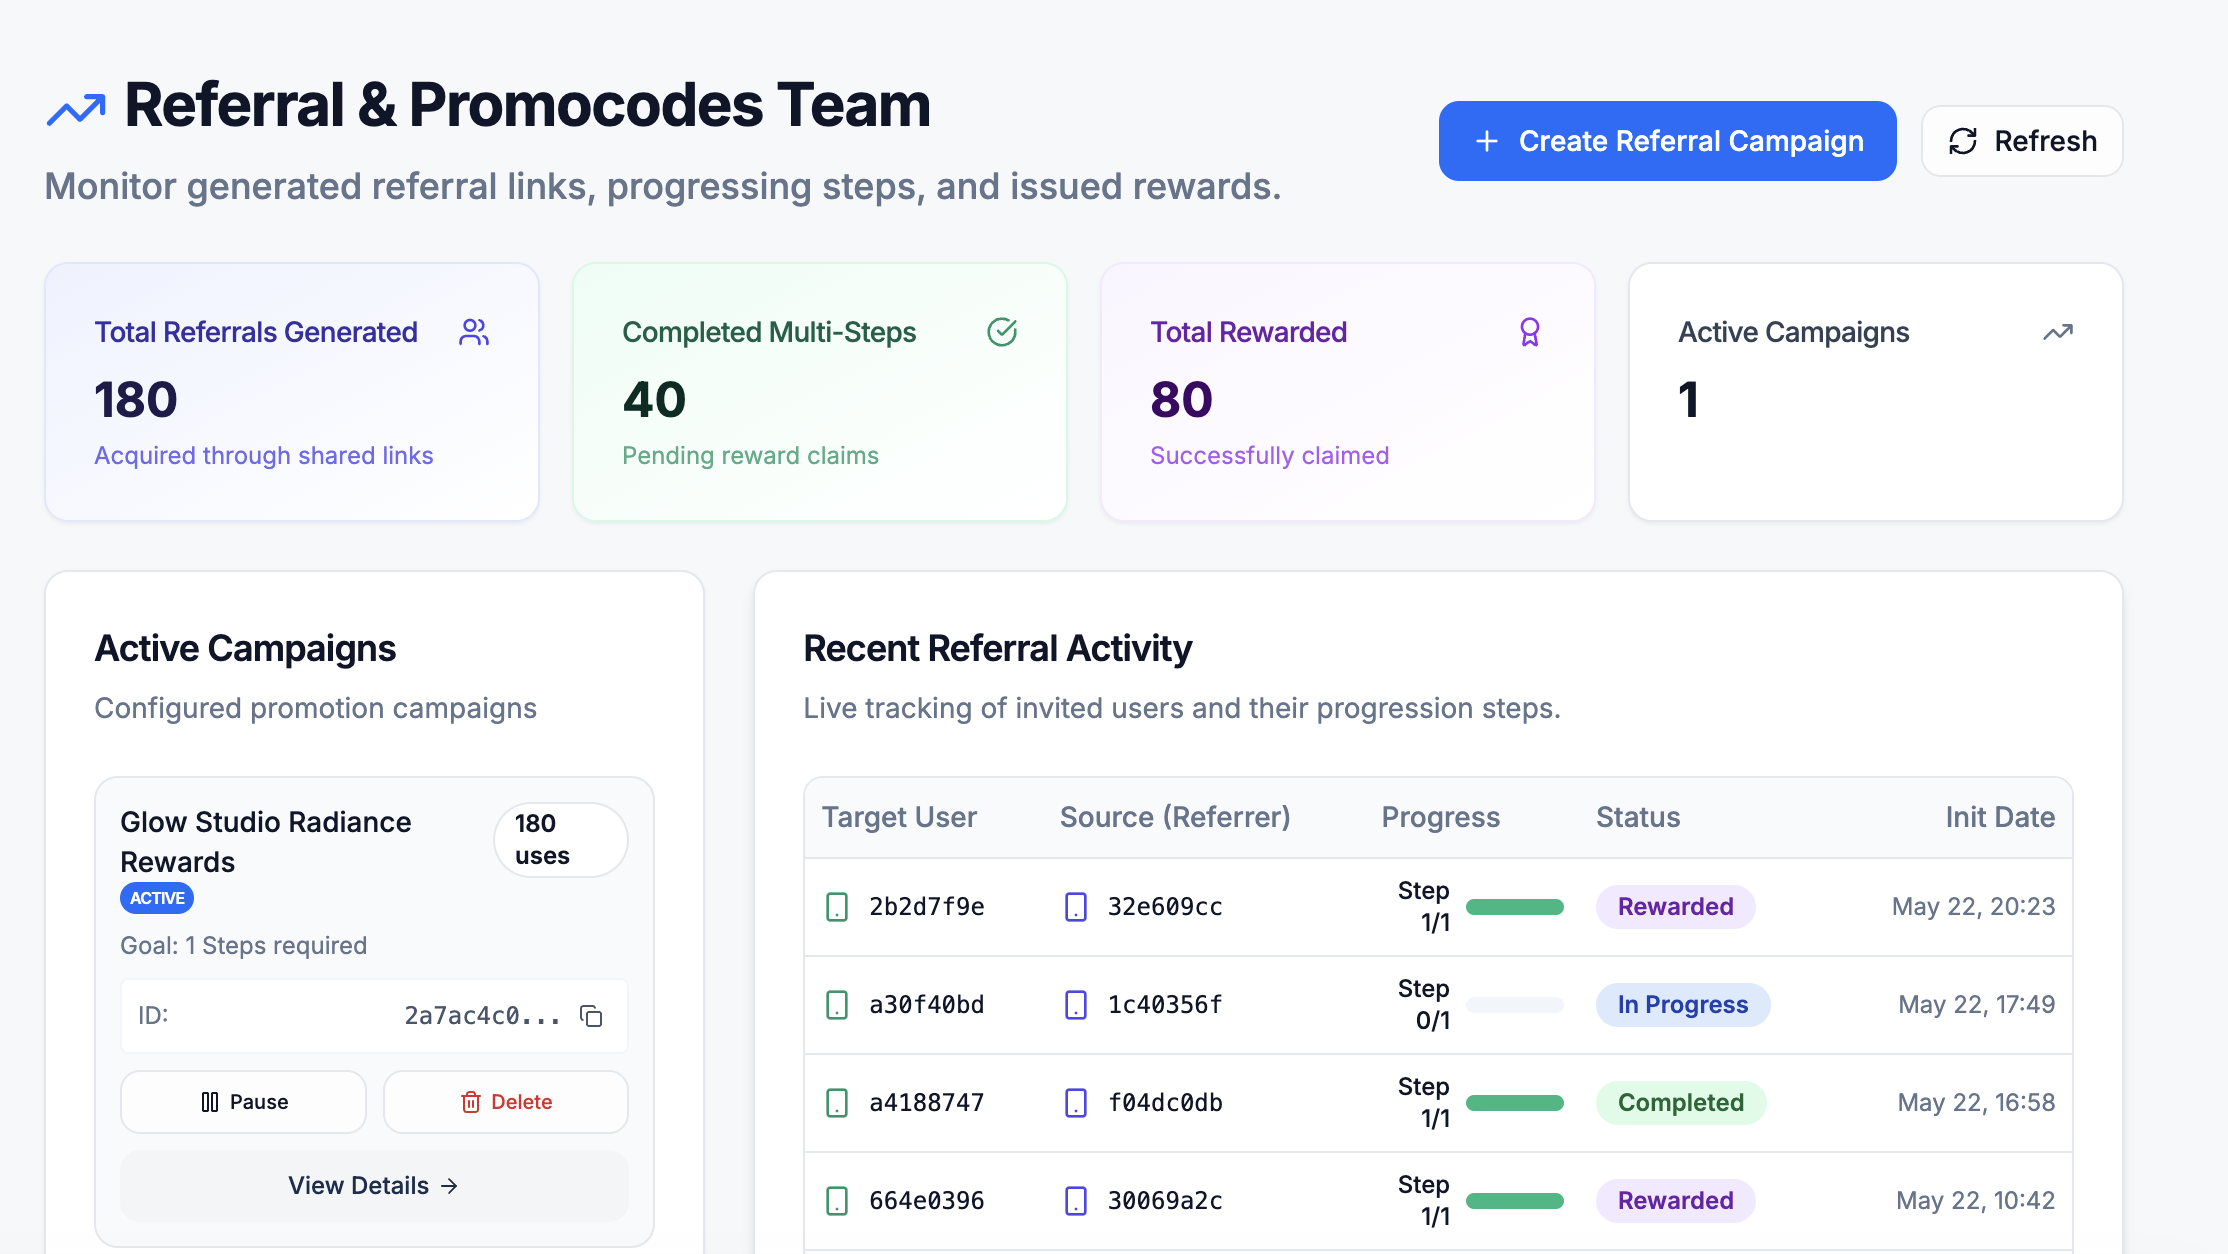Click the trending arrow icon beside page title
The height and width of the screenshot is (1254, 2228).
pos(76,109)
